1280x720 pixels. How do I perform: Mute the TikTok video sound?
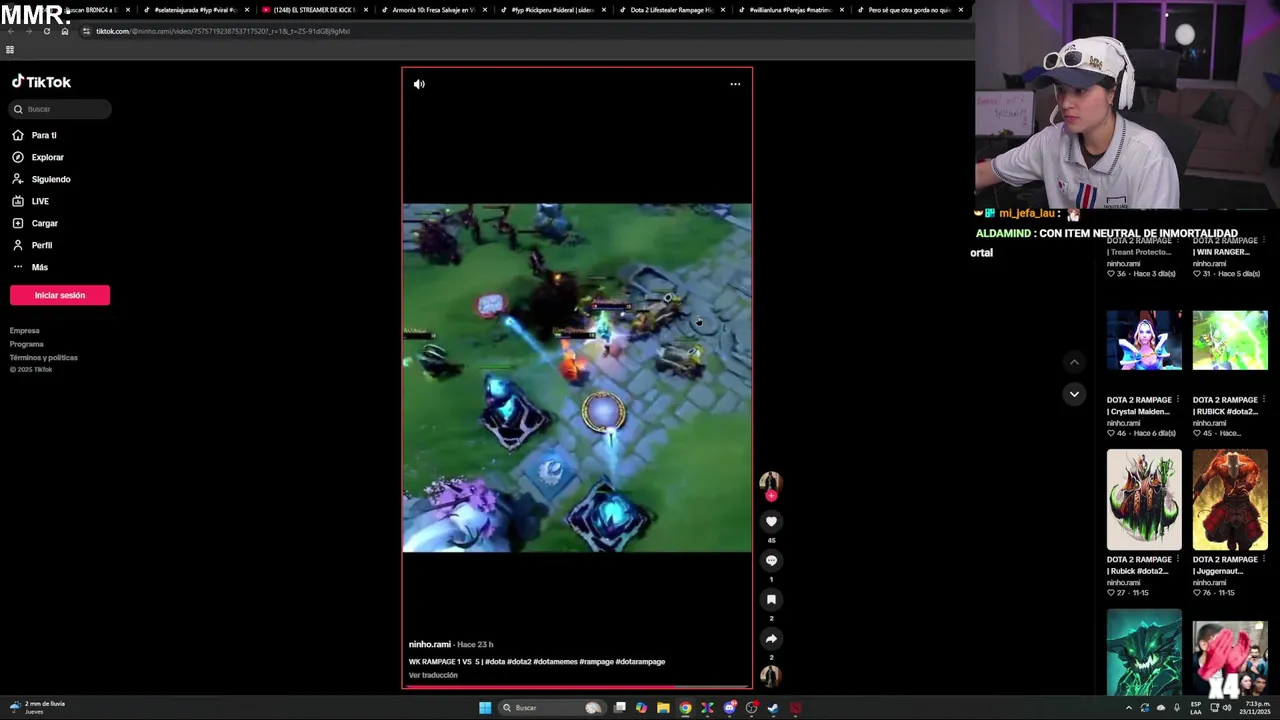(419, 84)
